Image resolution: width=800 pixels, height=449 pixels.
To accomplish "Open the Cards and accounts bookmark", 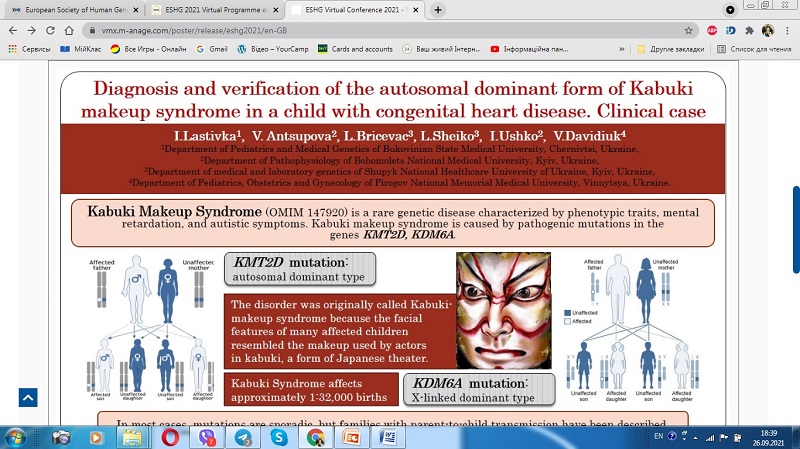I will click(x=354, y=48).
